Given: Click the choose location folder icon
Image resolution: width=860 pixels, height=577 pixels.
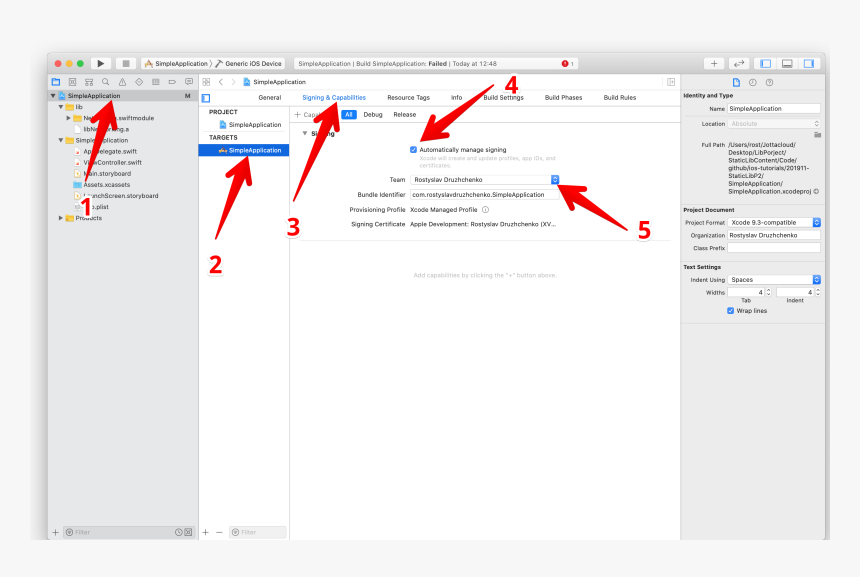Looking at the screenshot, I should (817, 134).
